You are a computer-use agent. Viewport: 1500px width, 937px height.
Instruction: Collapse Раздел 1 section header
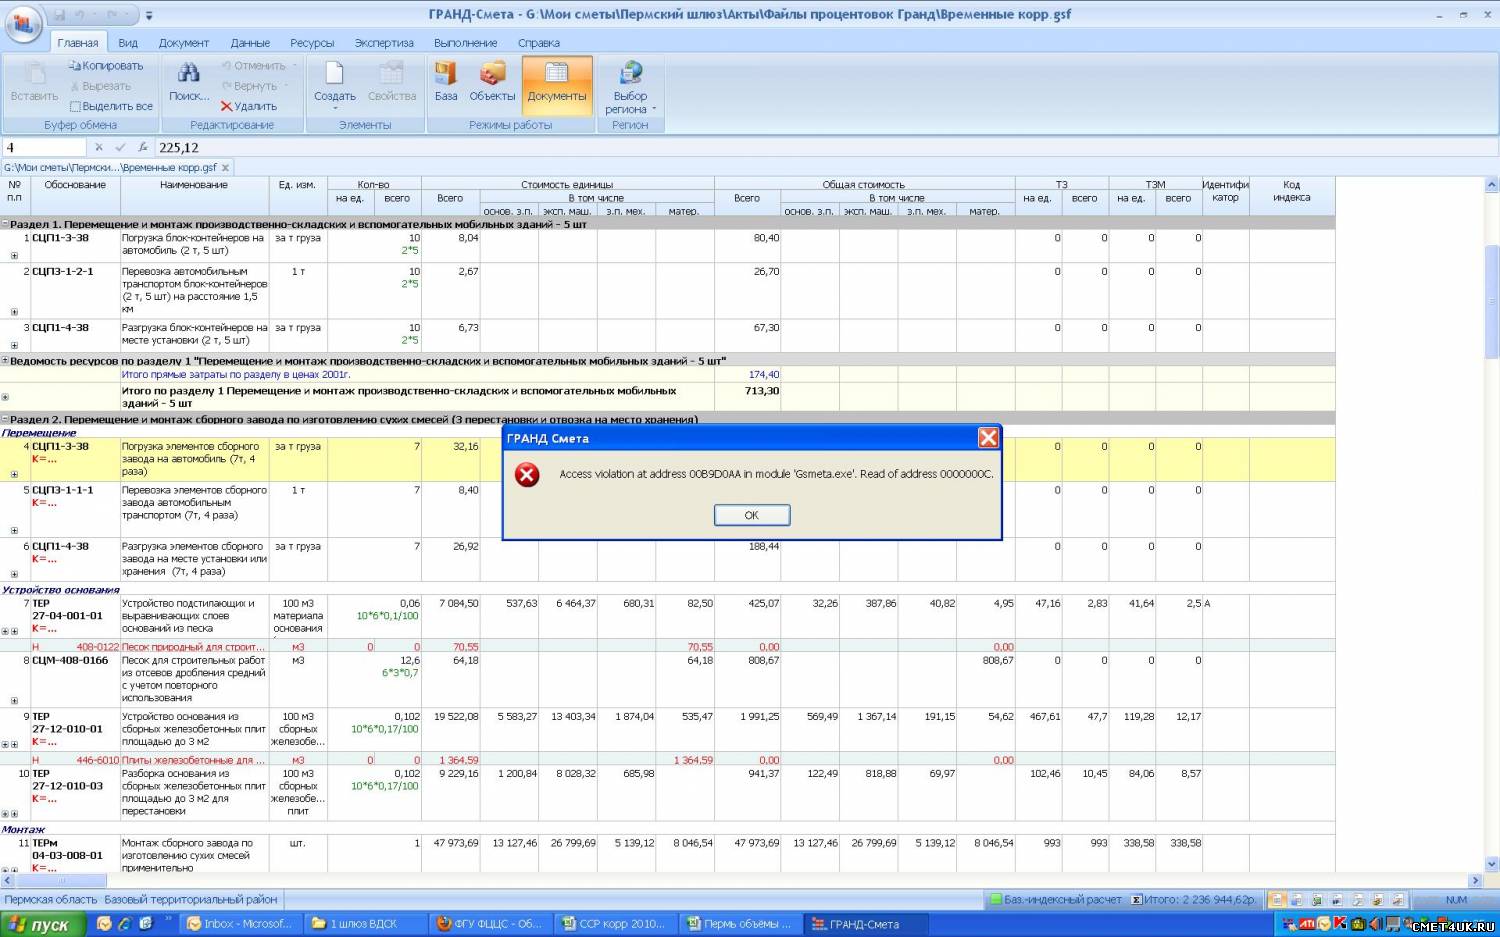click(x=5, y=224)
